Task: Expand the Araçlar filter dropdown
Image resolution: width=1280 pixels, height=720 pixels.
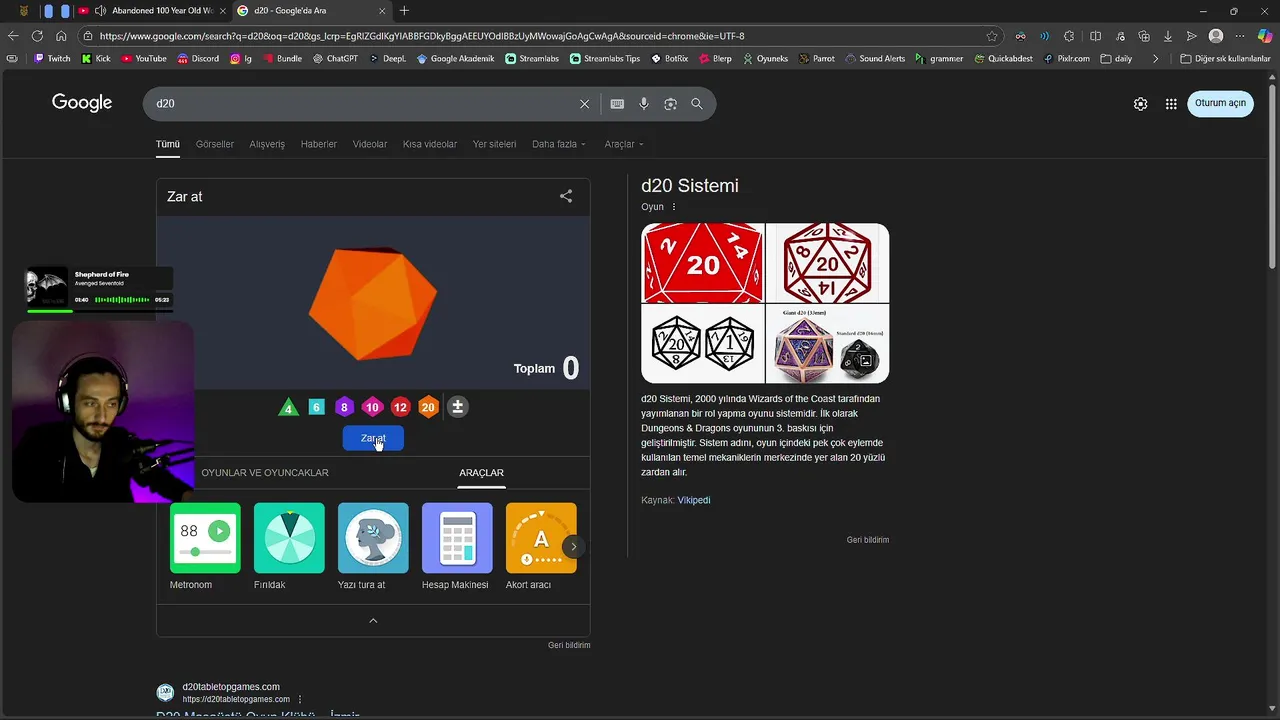Action: [624, 144]
